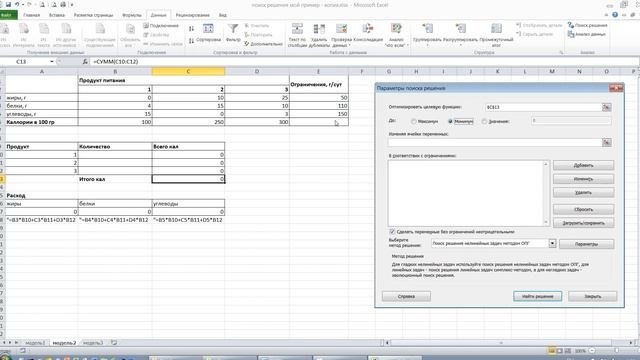Image resolution: width=640 pixels, height=360 pixels.
Task: Switch to Главная ribbon tab
Action: click(x=31, y=15)
